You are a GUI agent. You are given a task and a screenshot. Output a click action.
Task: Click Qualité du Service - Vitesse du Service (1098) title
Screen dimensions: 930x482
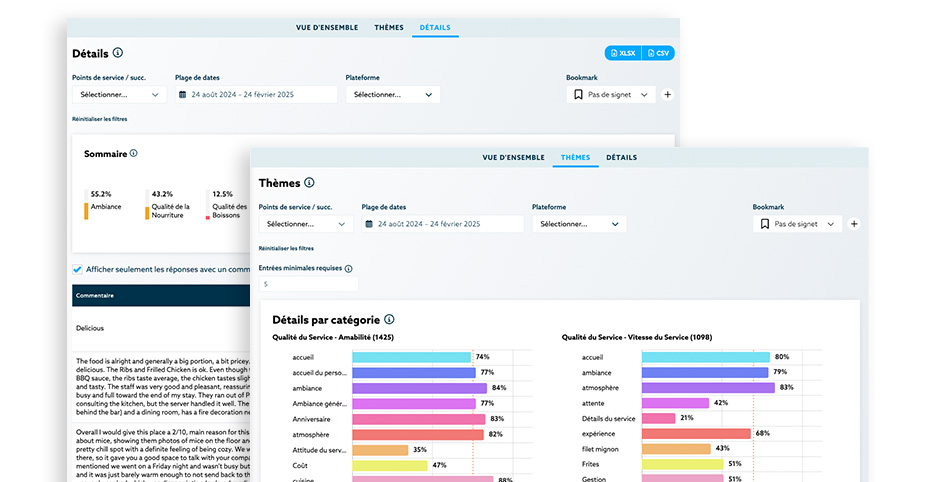[637, 337]
